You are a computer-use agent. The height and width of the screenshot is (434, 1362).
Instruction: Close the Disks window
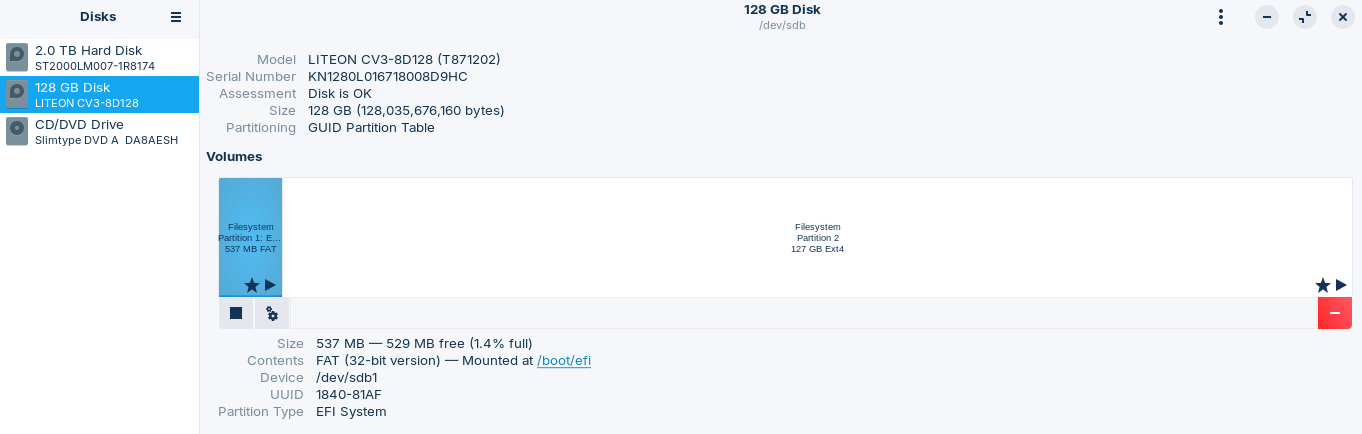coord(1342,17)
